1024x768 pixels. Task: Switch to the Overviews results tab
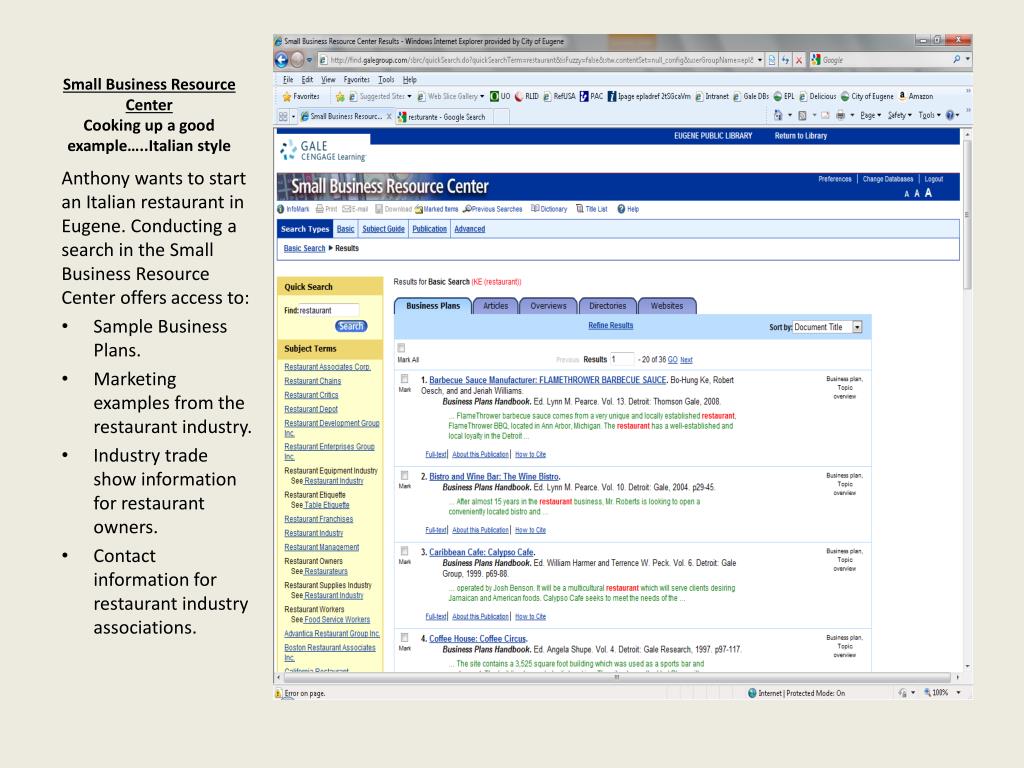point(549,306)
